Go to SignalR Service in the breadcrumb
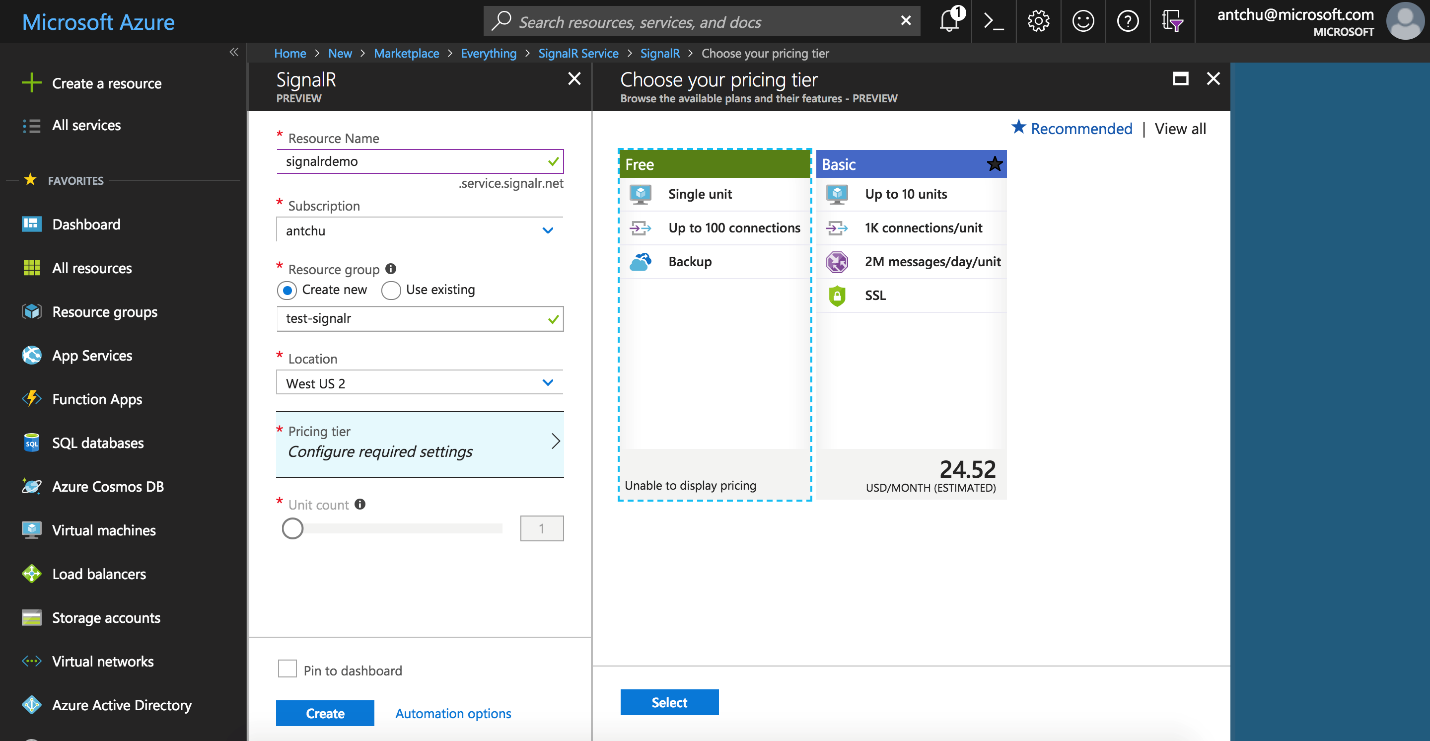Image resolution: width=1430 pixels, height=741 pixels. [579, 53]
